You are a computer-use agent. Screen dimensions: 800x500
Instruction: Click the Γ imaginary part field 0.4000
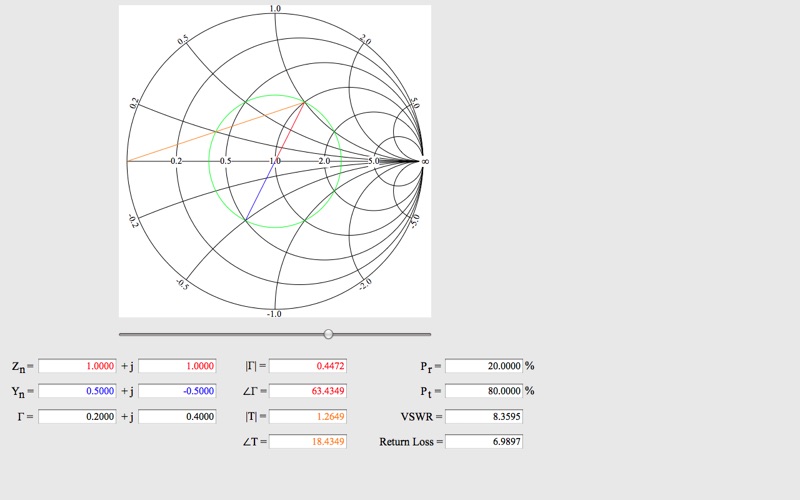tap(177, 416)
